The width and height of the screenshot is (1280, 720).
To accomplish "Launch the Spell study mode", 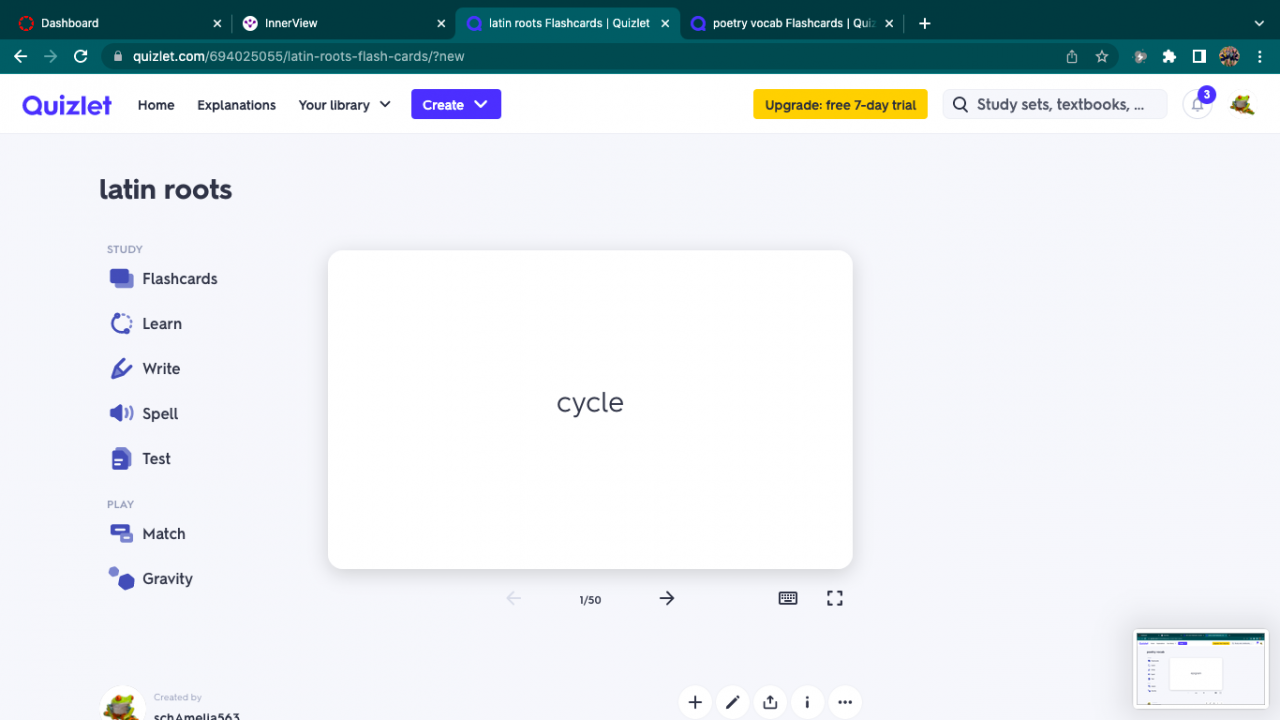I will [144, 414].
